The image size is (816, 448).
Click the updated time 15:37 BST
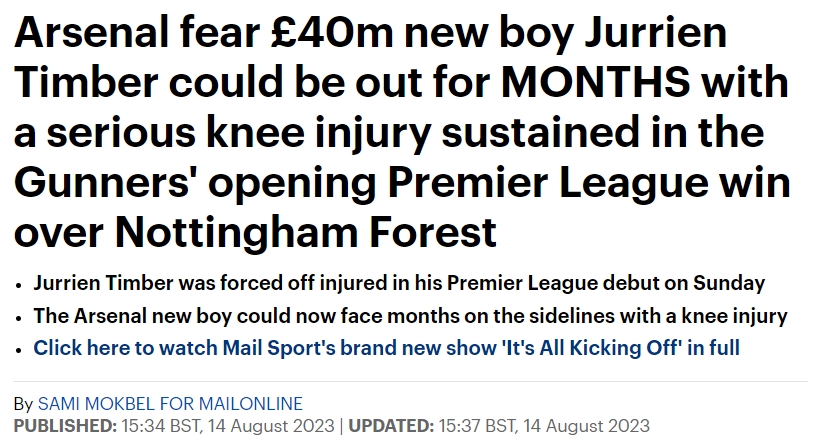click(477, 426)
